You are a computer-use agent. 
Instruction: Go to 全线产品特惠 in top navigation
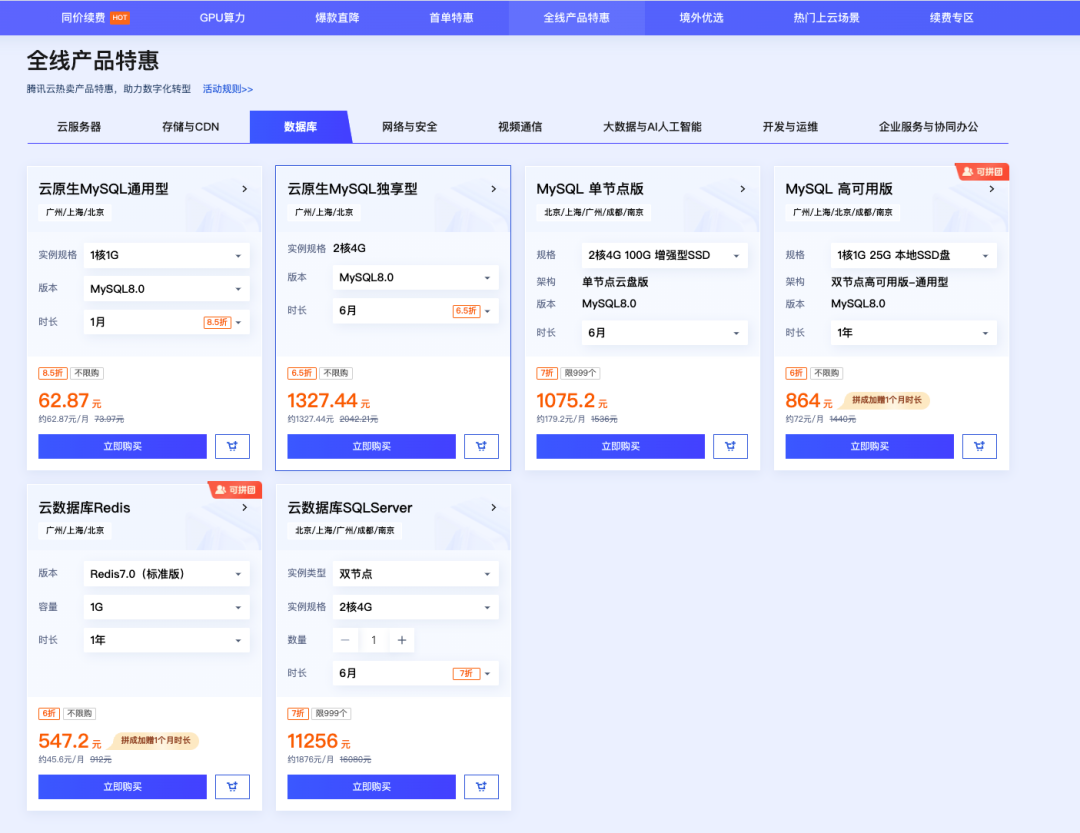pos(577,18)
